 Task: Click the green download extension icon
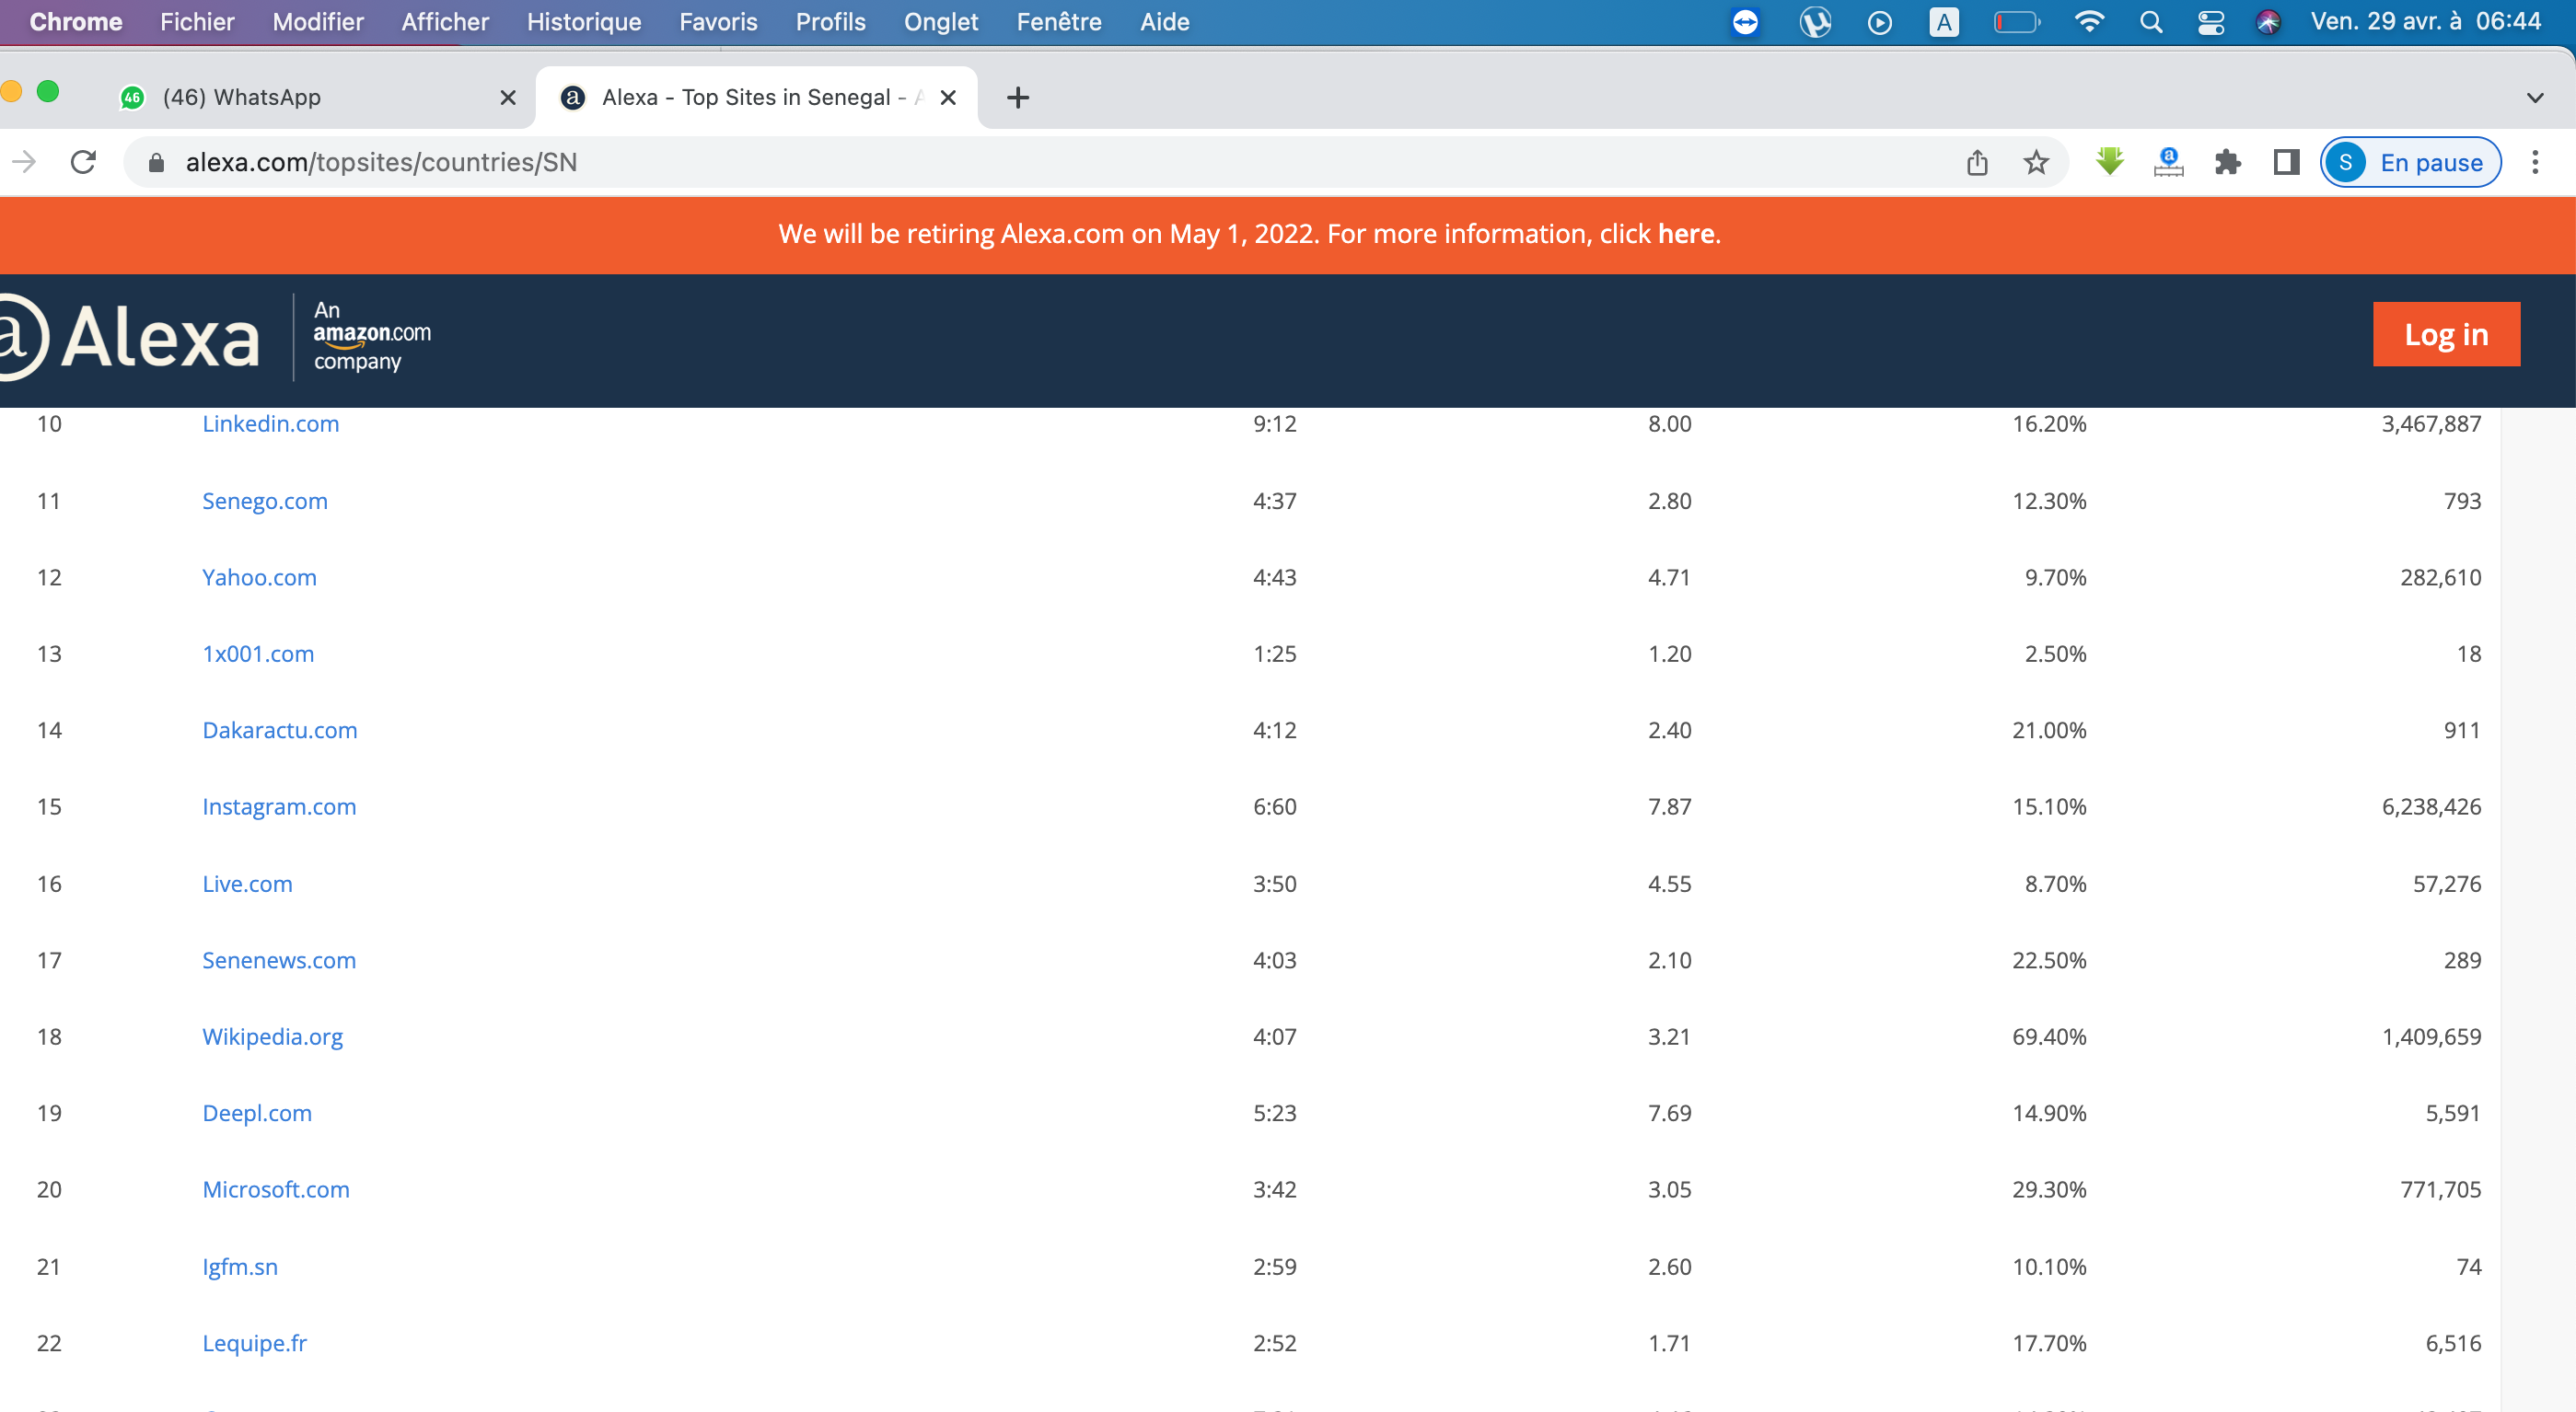click(2109, 162)
